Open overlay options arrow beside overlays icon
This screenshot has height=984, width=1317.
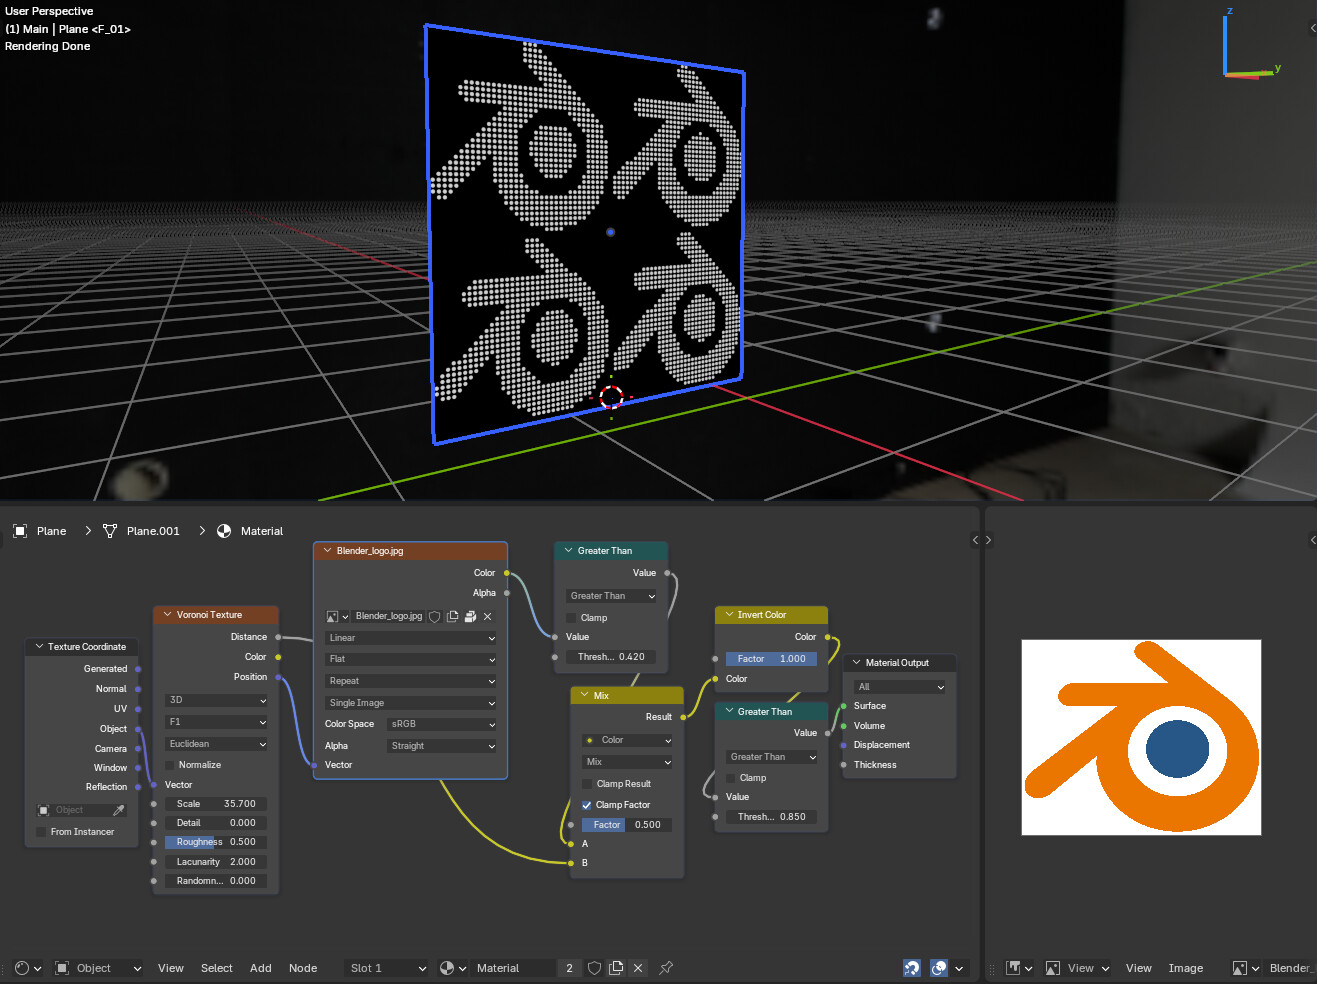(x=960, y=968)
